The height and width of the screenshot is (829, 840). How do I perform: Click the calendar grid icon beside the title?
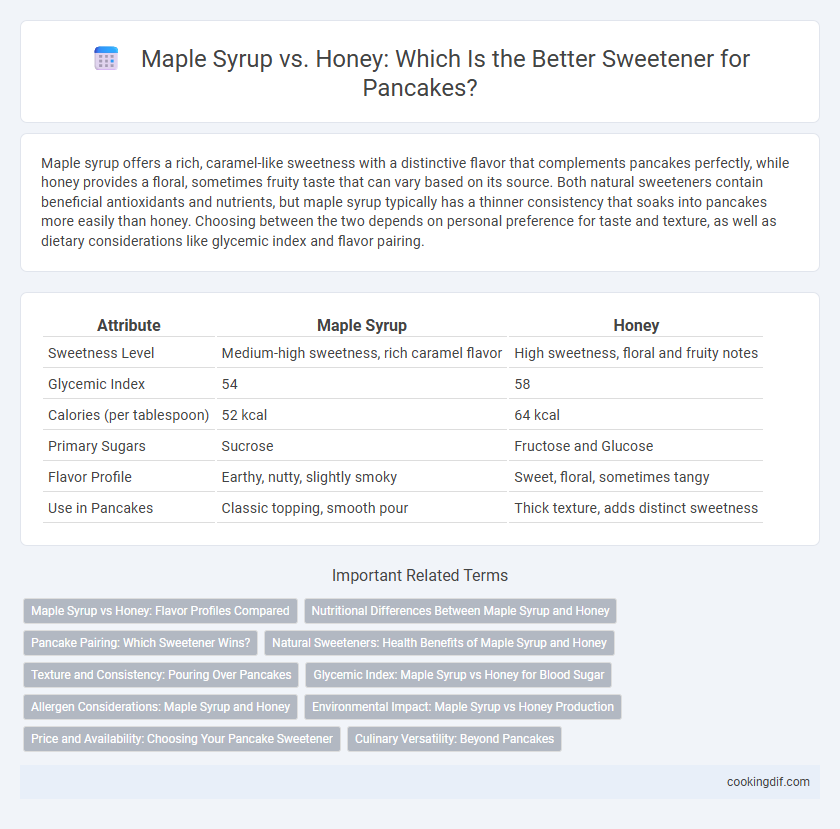coord(106,58)
